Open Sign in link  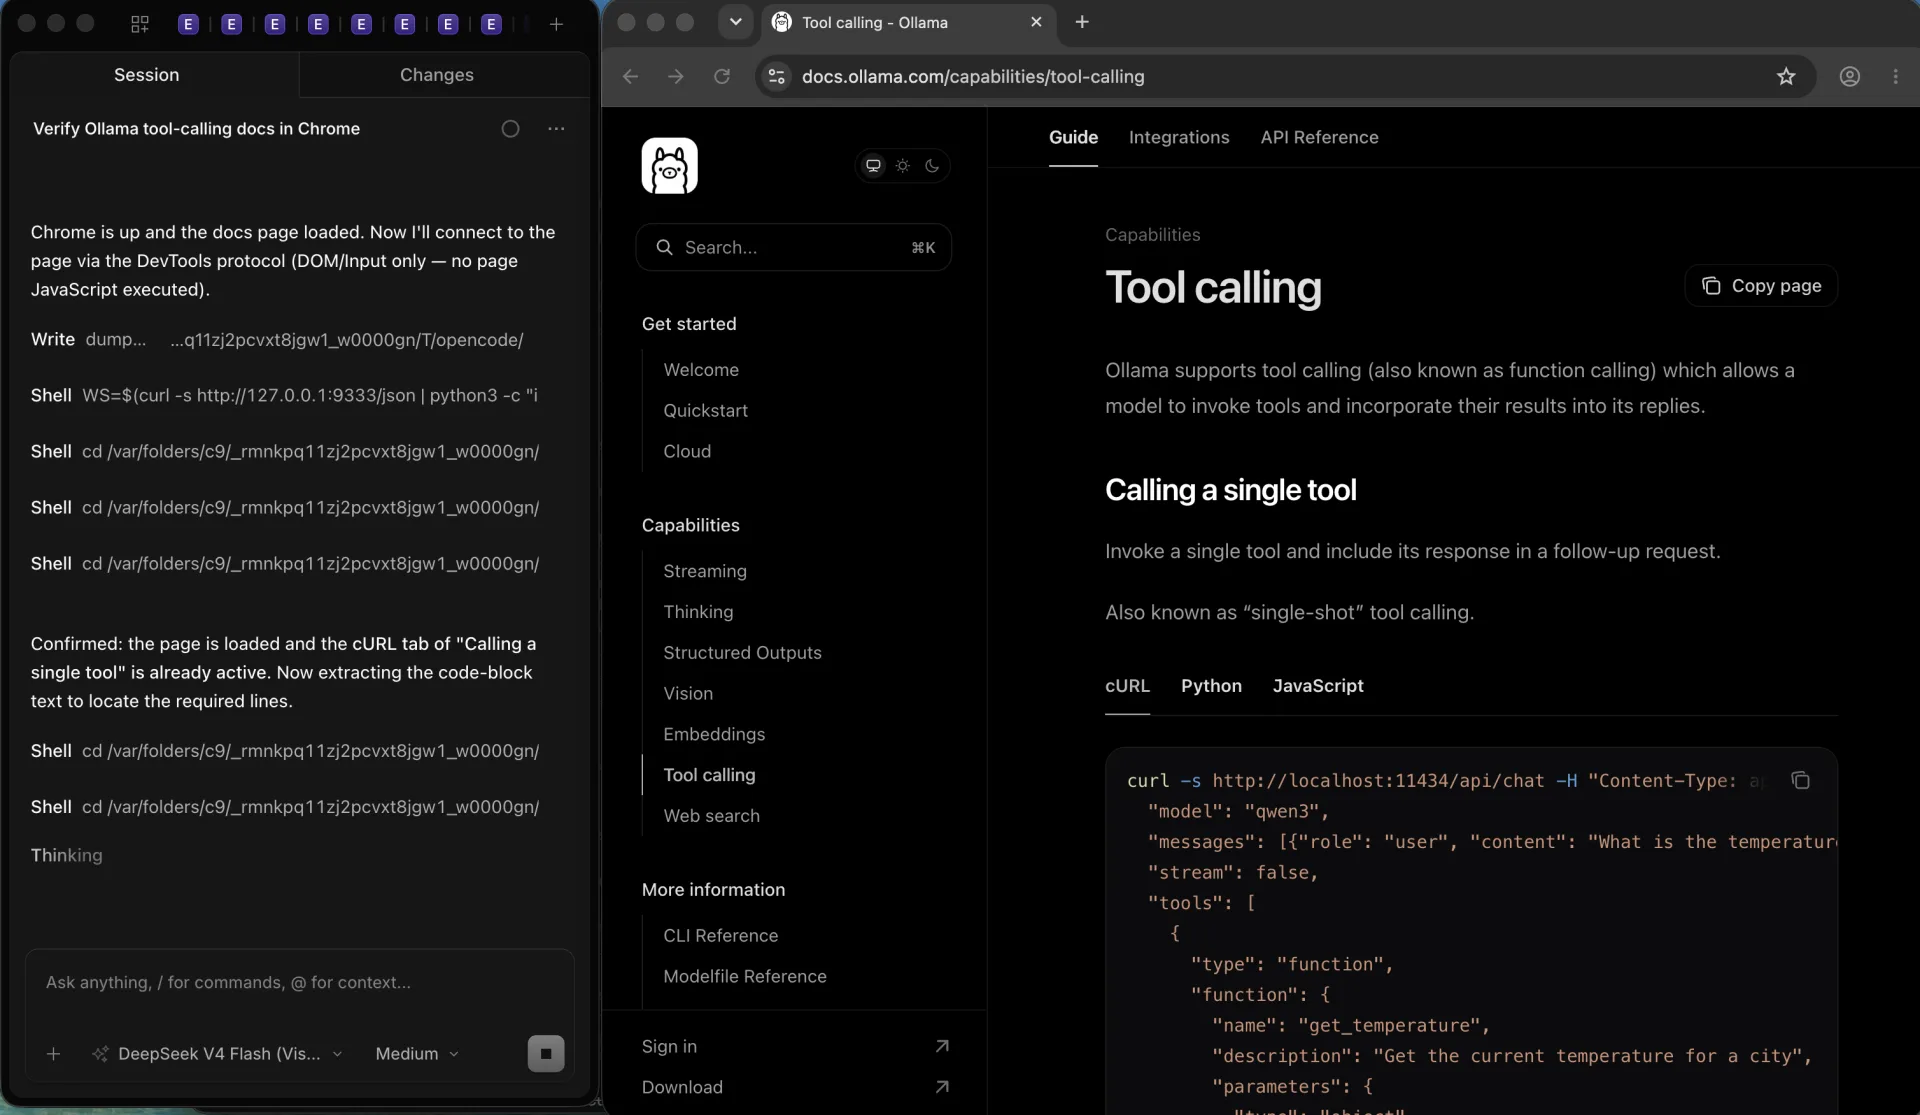pyautogui.click(x=795, y=1047)
